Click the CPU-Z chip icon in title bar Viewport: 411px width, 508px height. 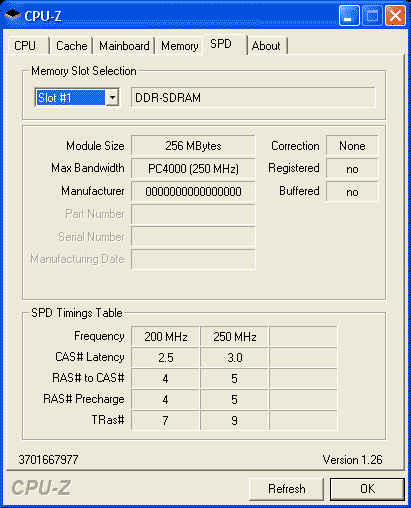12,15
